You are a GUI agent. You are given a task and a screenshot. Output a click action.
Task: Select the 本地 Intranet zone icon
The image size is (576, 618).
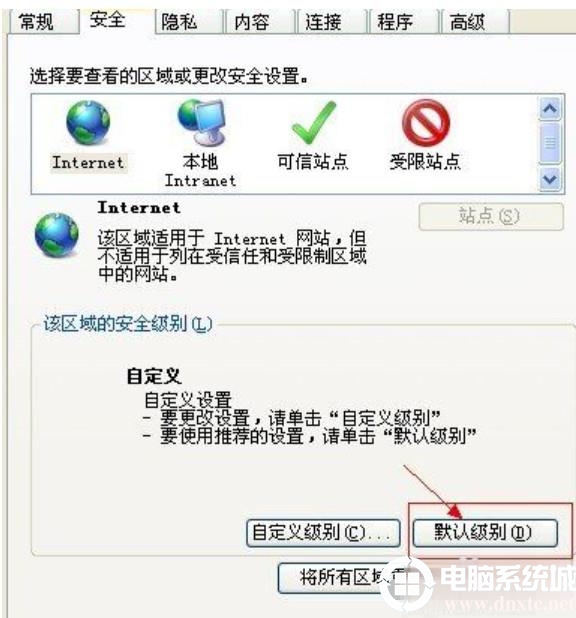[x=201, y=122]
